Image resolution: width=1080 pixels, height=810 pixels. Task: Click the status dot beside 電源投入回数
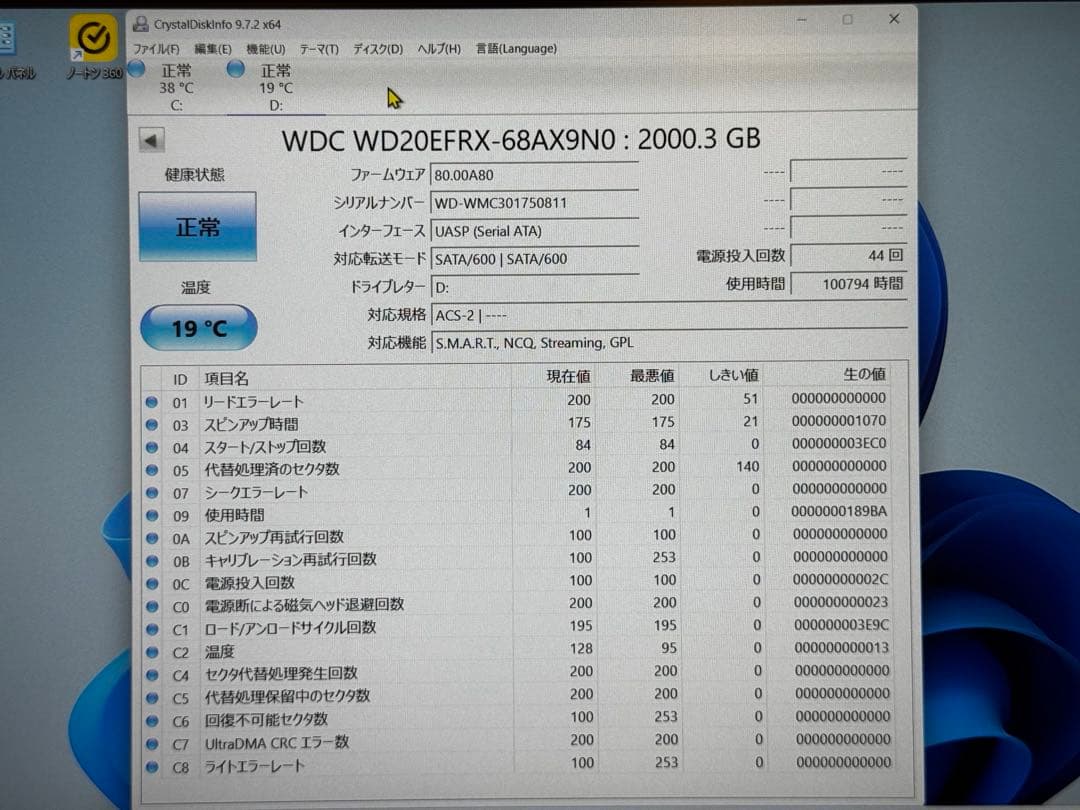tap(152, 582)
